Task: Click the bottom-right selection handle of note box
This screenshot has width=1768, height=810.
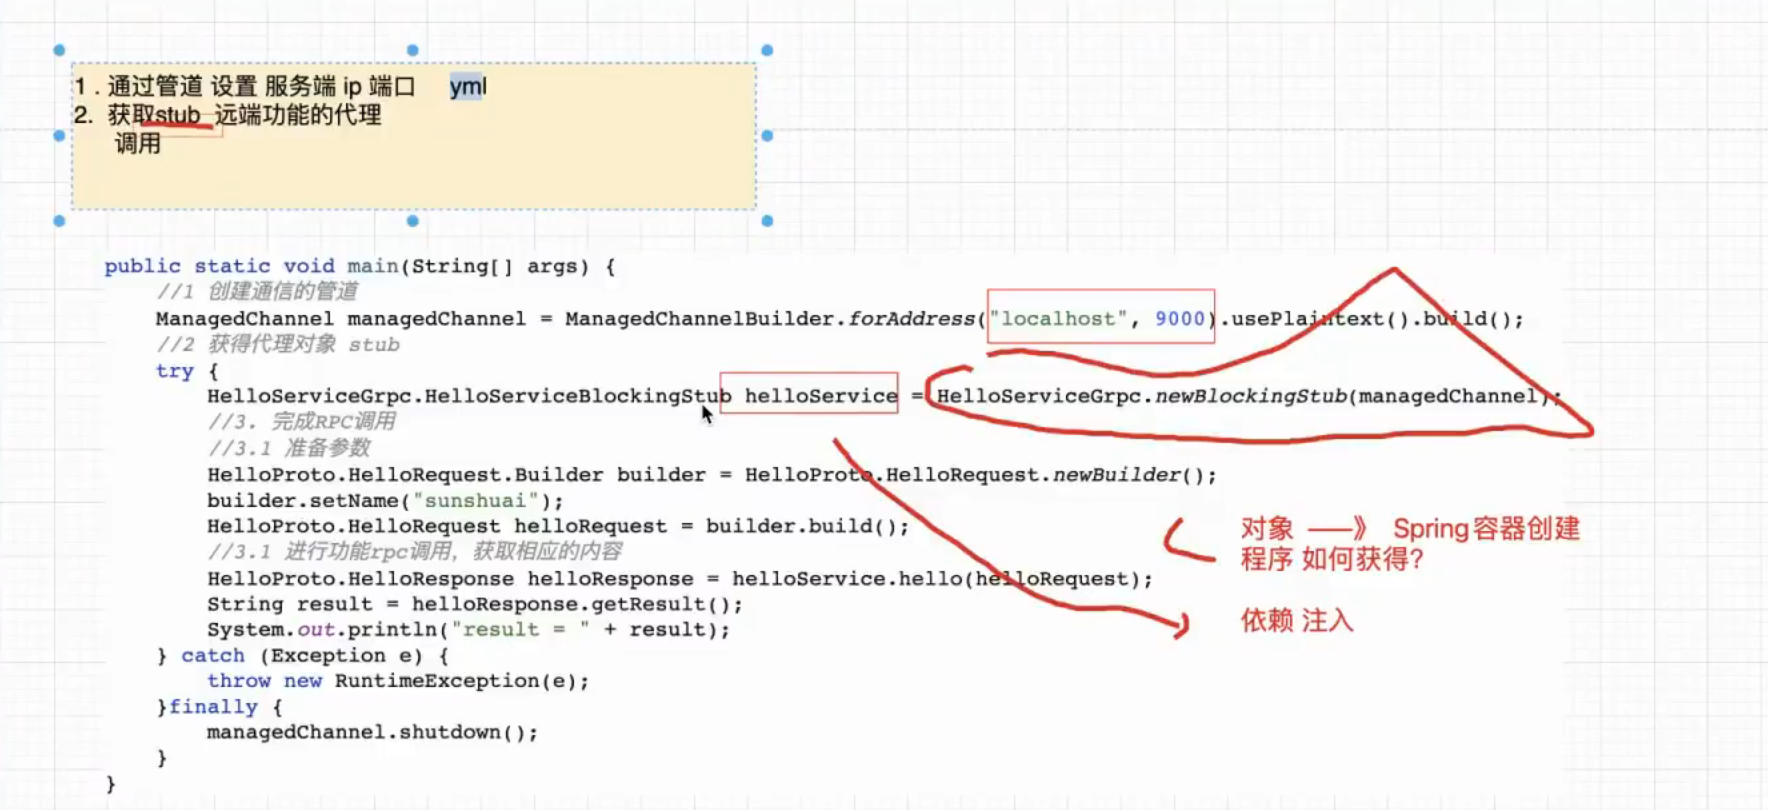Action: click(x=767, y=221)
